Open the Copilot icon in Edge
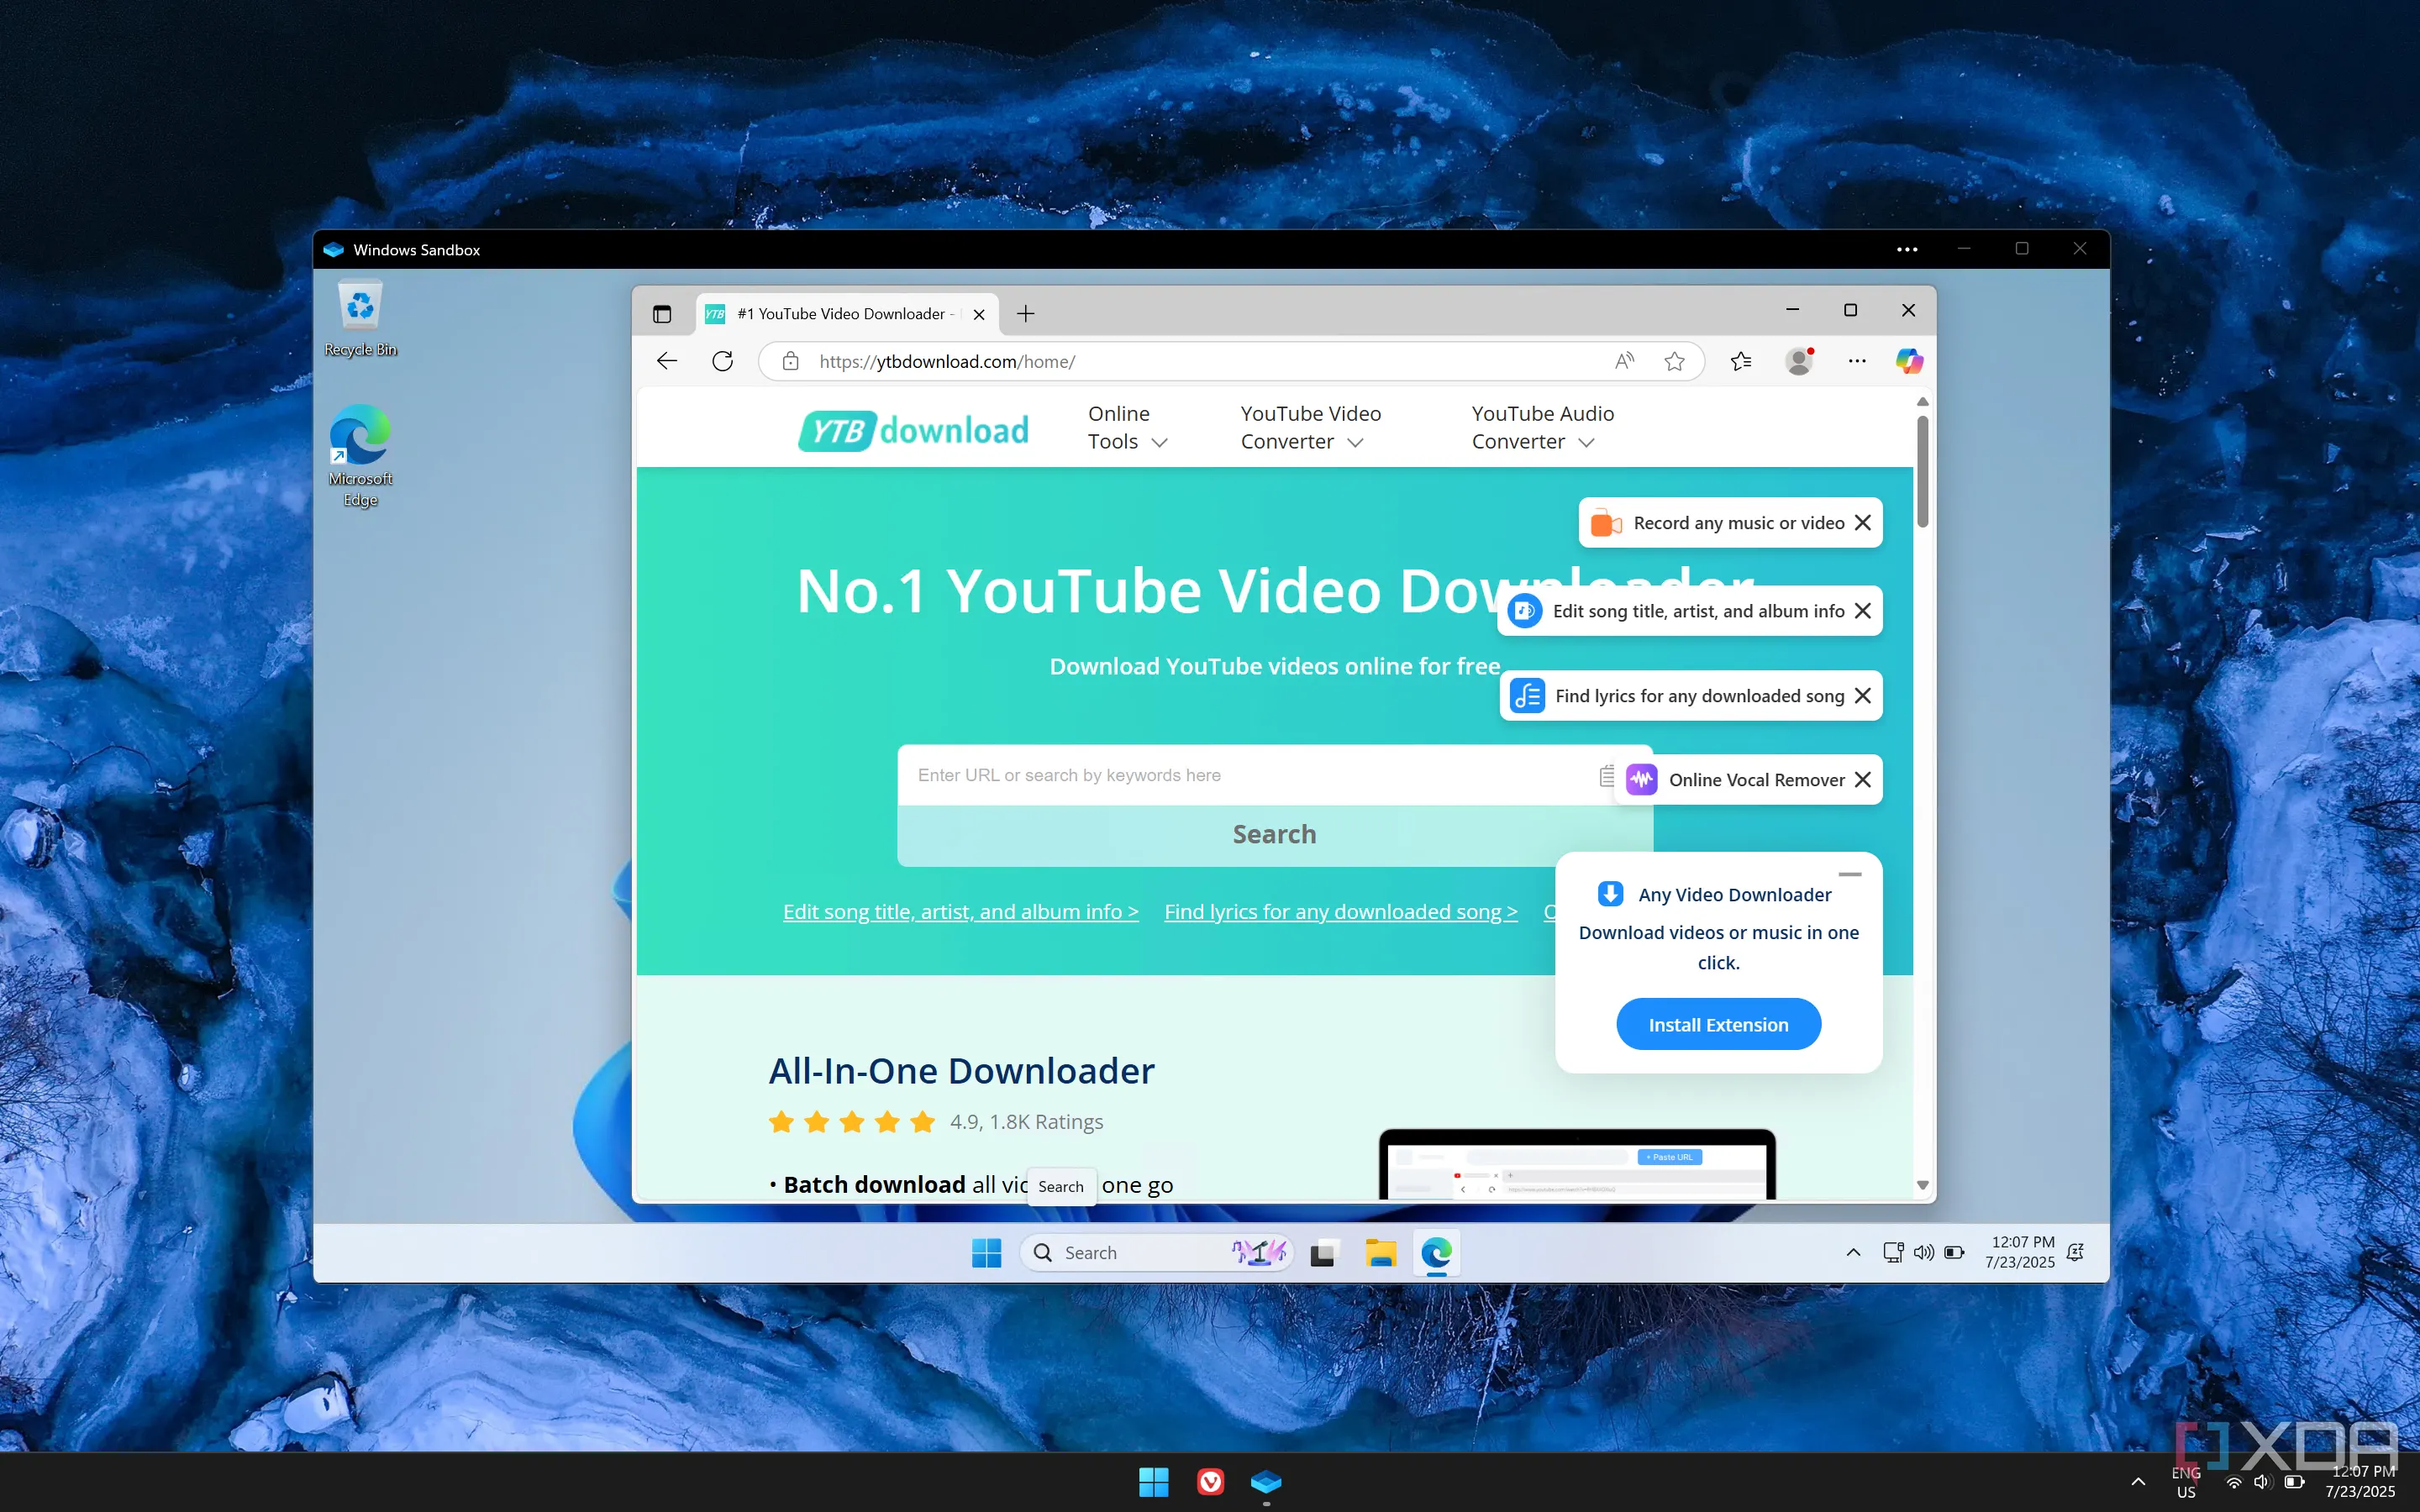2420x1512 pixels. pos(1909,361)
